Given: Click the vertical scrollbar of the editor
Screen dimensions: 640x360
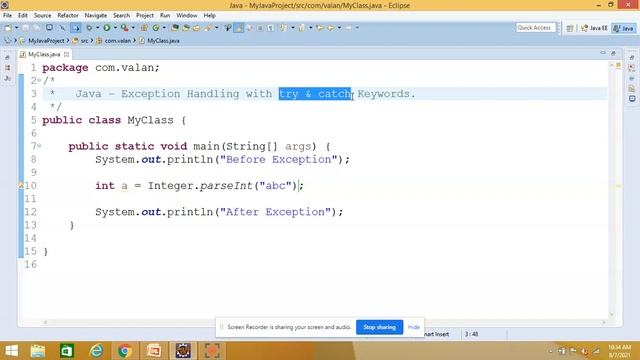Looking at the screenshot, I should pyautogui.click(x=611, y=190).
